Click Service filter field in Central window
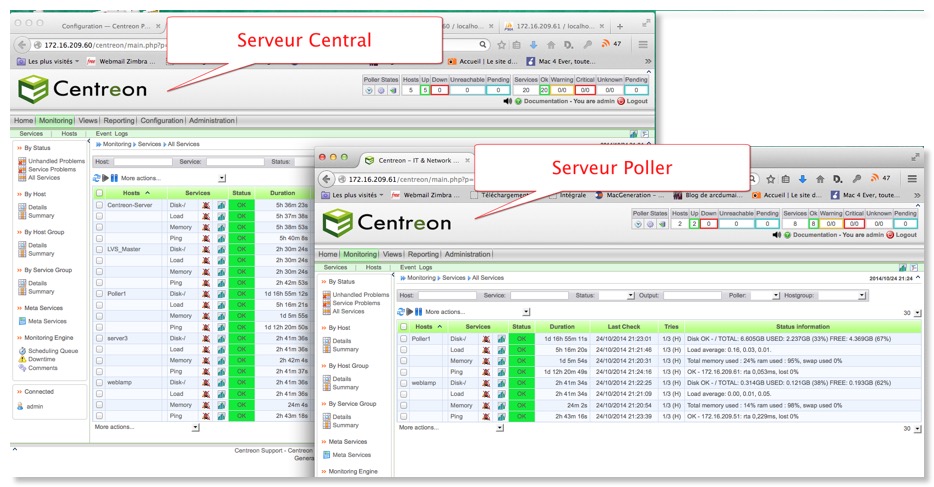 [235, 161]
